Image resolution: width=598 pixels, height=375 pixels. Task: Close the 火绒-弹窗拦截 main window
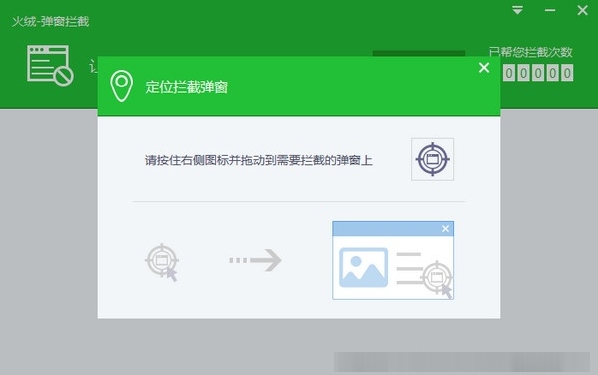(582, 10)
